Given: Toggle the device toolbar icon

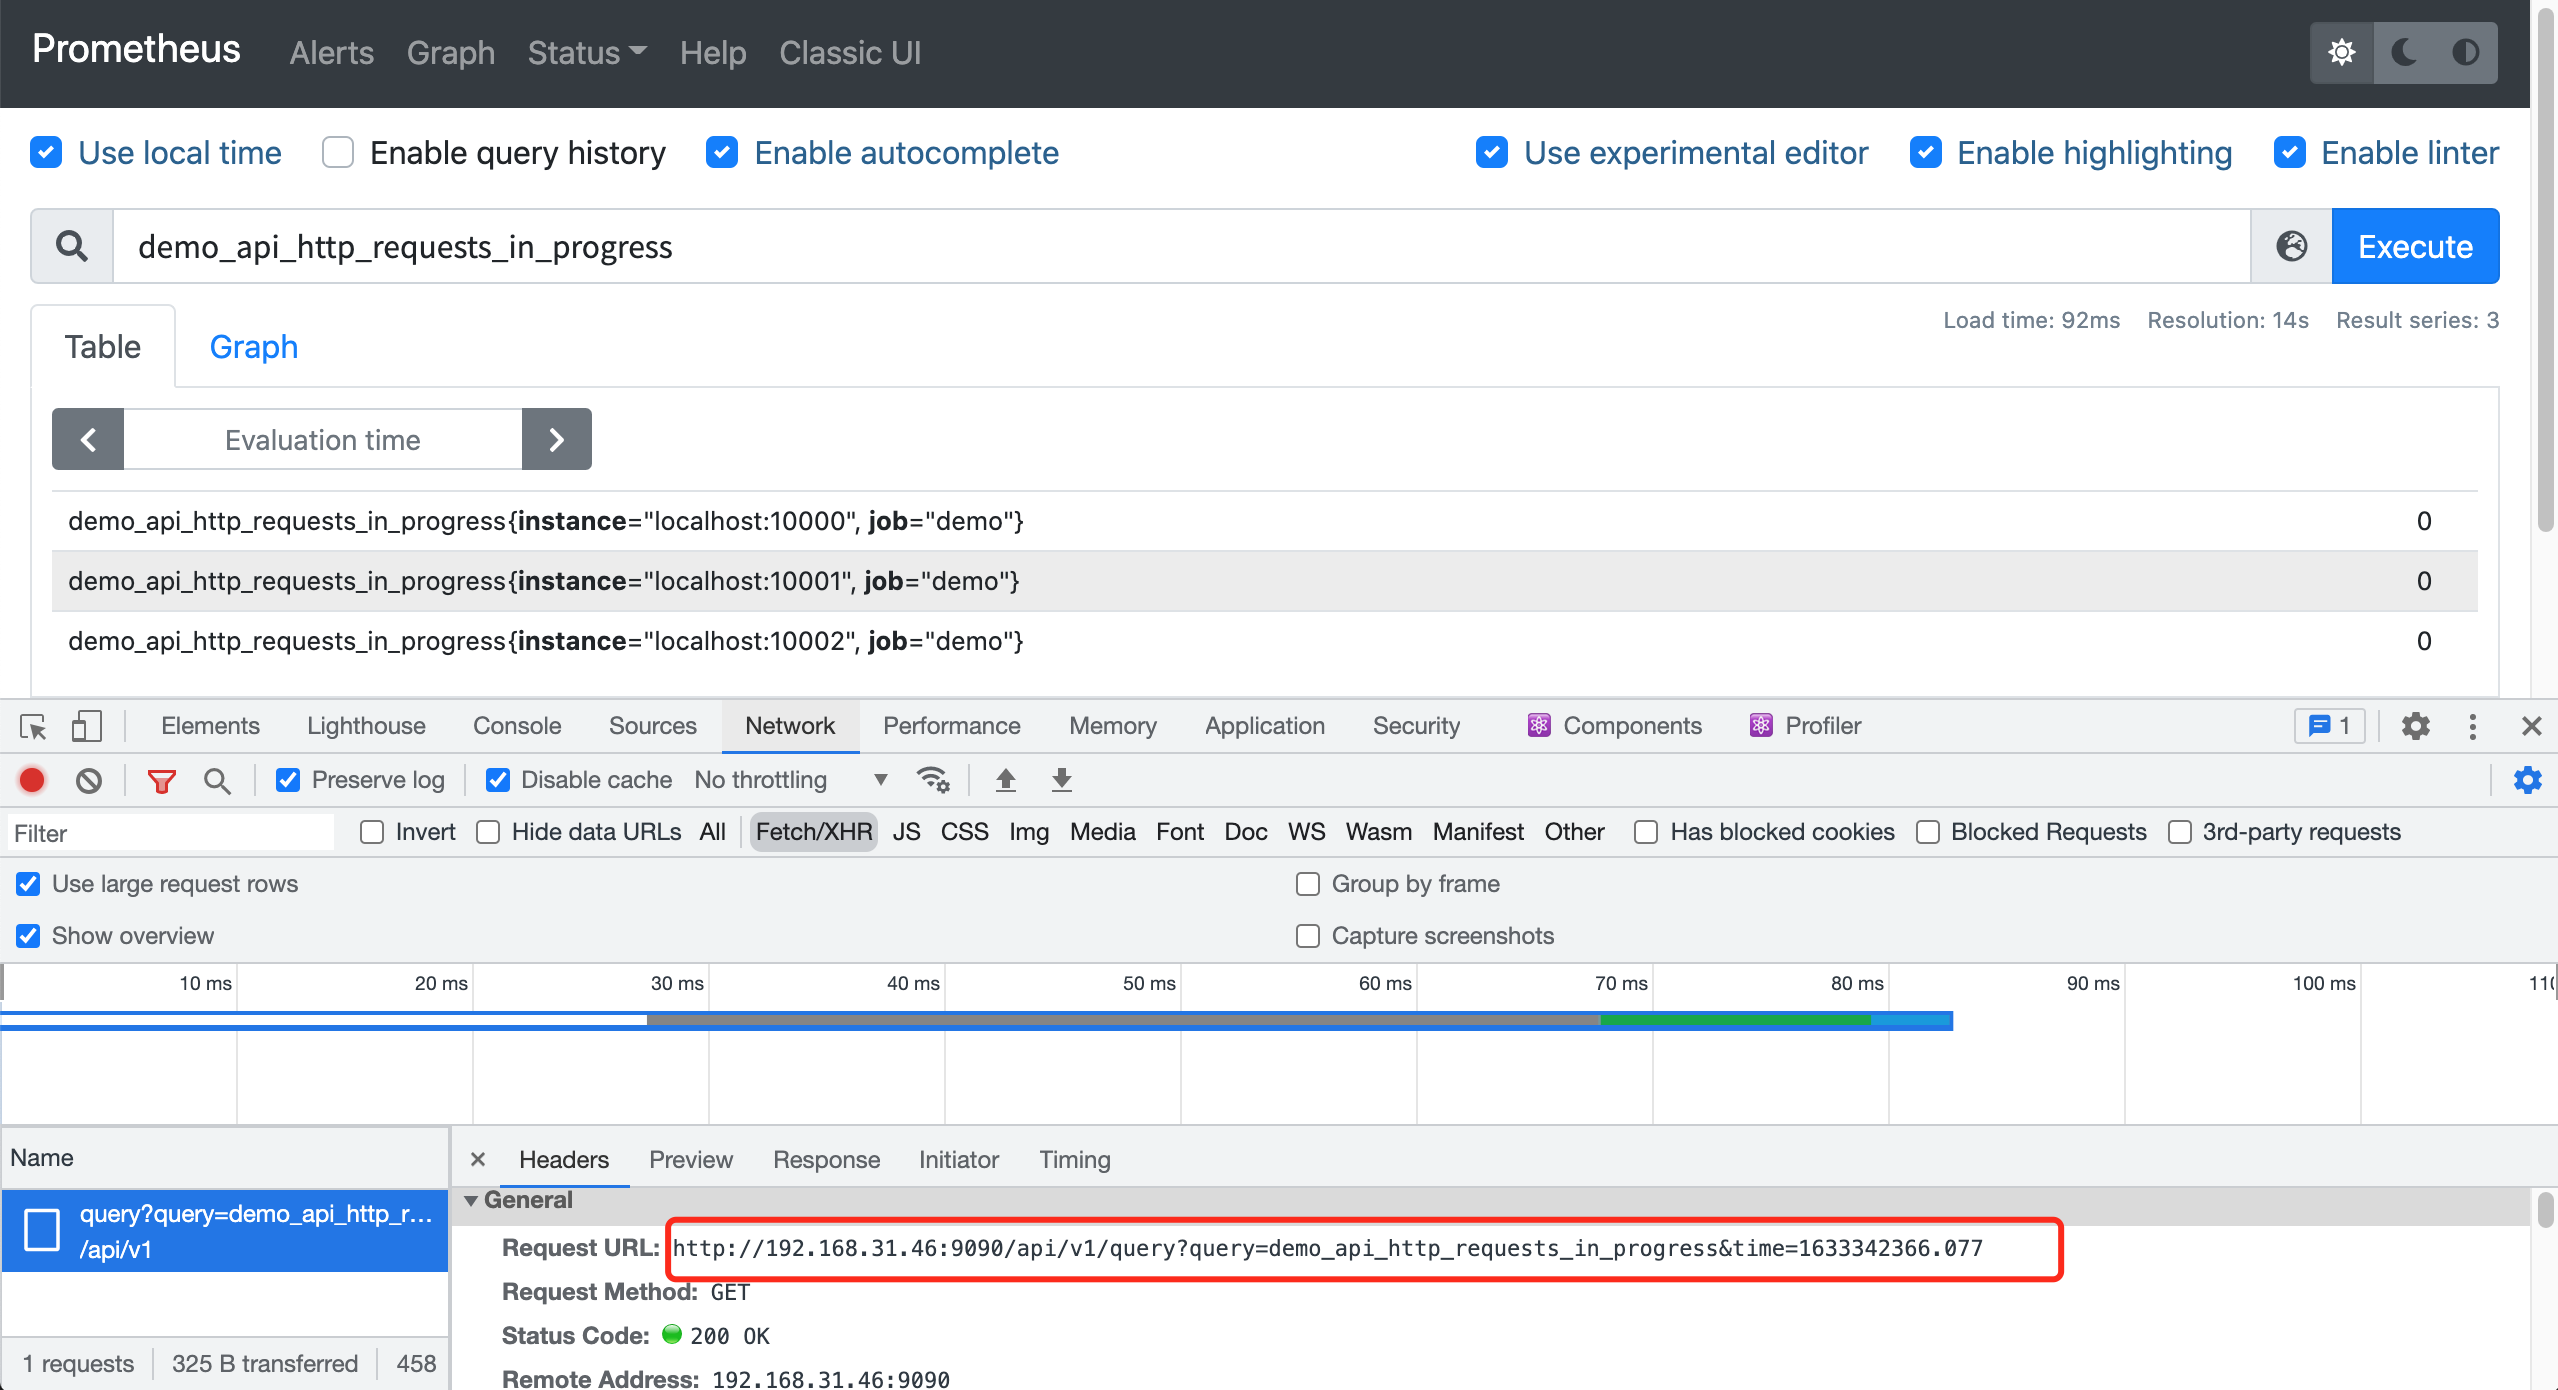Looking at the screenshot, I should pos(87,726).
